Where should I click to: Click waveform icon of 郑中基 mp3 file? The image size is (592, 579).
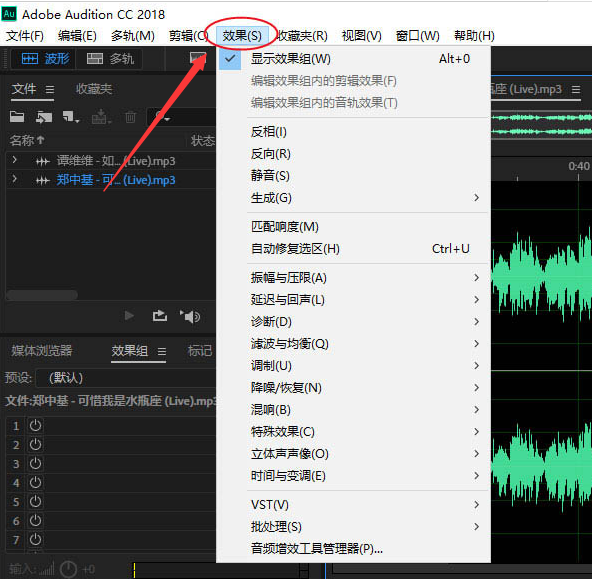point(43,180)
